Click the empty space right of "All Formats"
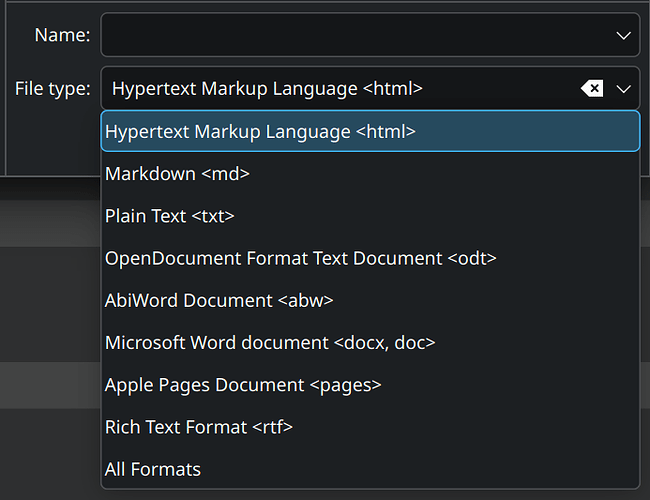This screenshot has height=500, width=650. (420, 469)
